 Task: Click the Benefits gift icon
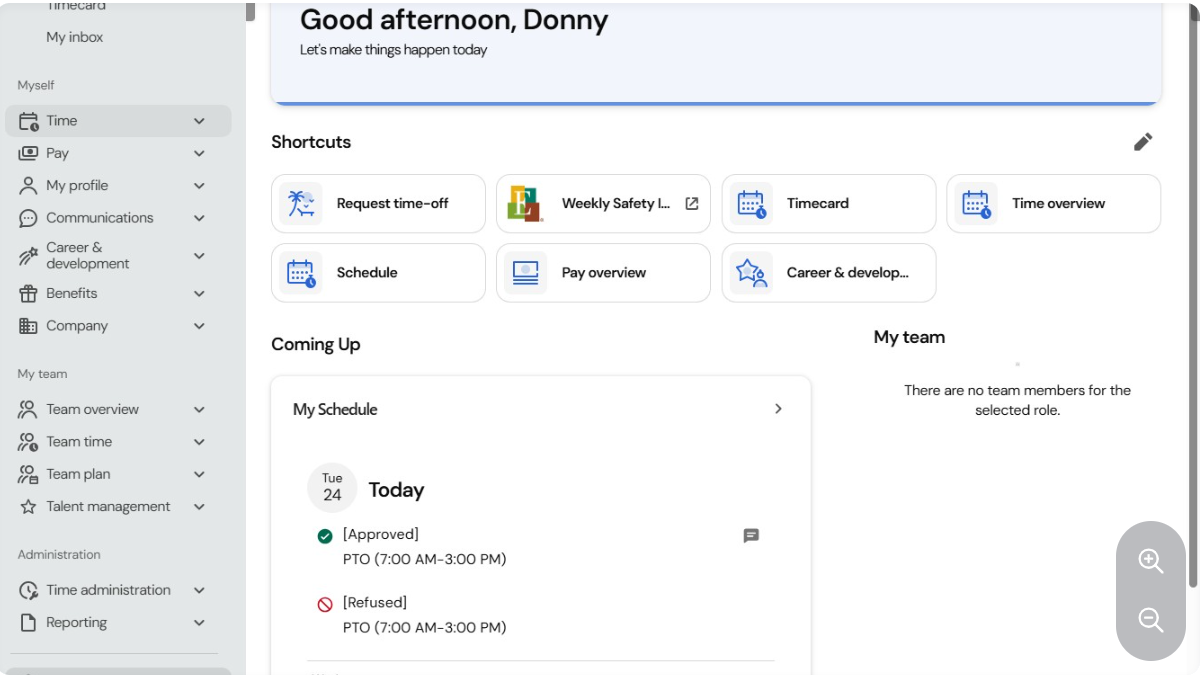[x=28, y=294]
